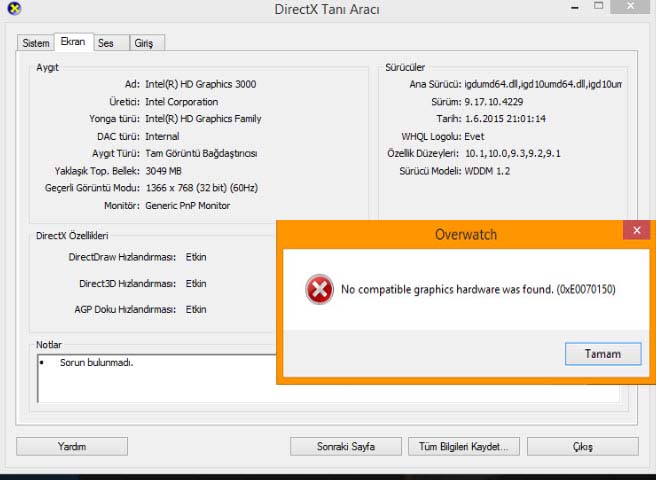Open help with the Yardım button
Screen dimensions: 656x480
click(72, 447)
